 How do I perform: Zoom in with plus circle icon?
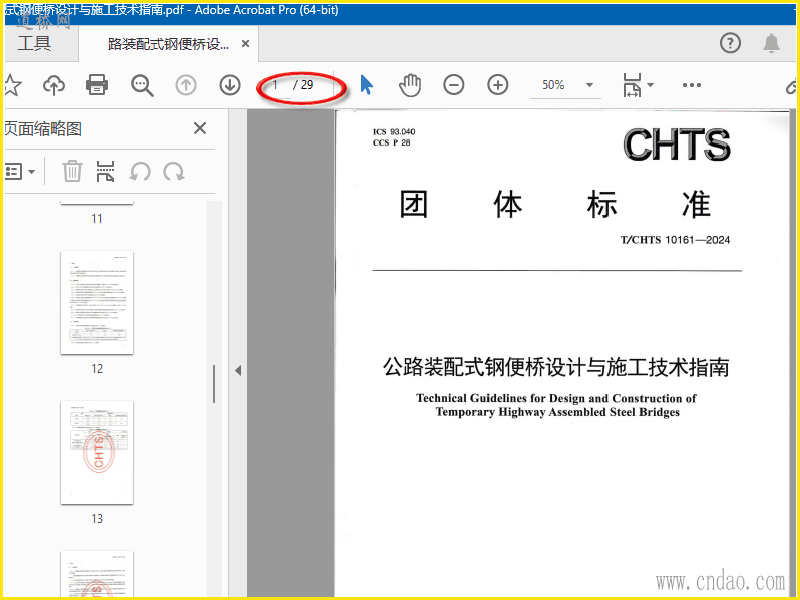click(x=497, y=85)
